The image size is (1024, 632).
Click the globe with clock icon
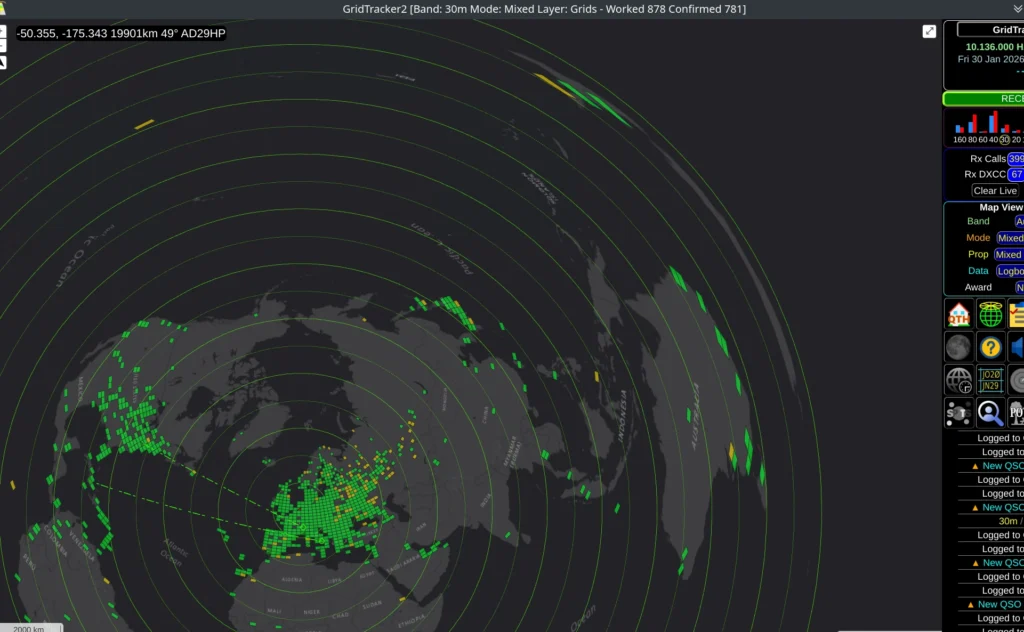pyautogui.click(x=959, y=380)
